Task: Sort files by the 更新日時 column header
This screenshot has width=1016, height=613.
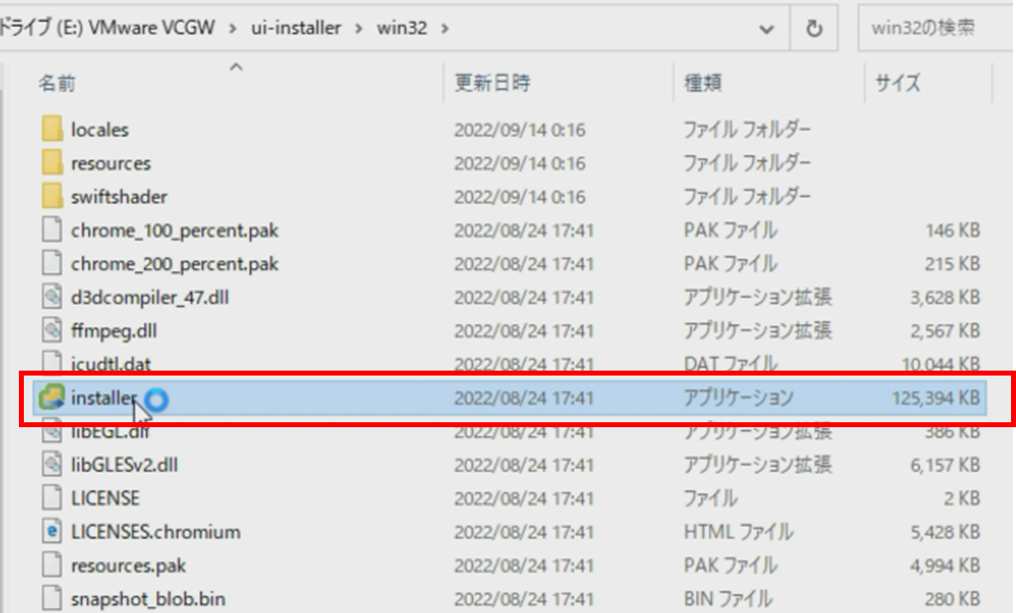Action: [x=492, y=83]
